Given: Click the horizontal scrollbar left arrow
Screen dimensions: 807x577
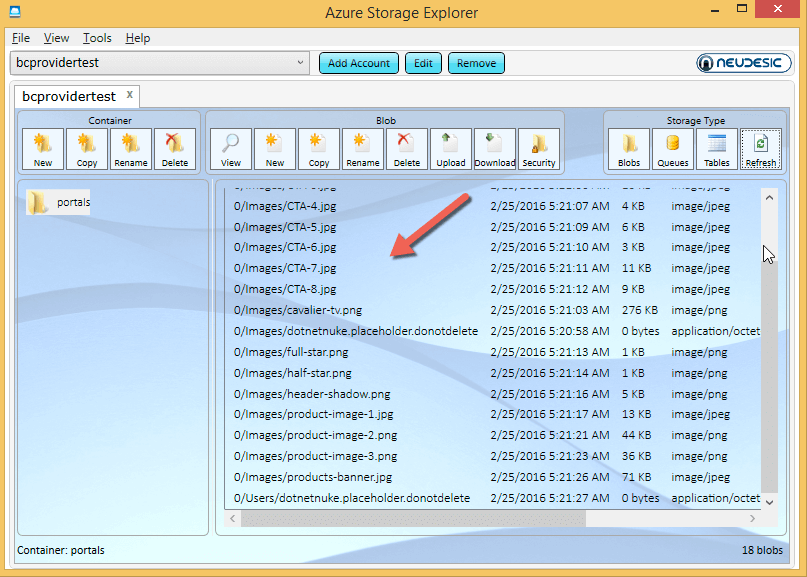Looking at the screenshot, I should click(233, 519).
